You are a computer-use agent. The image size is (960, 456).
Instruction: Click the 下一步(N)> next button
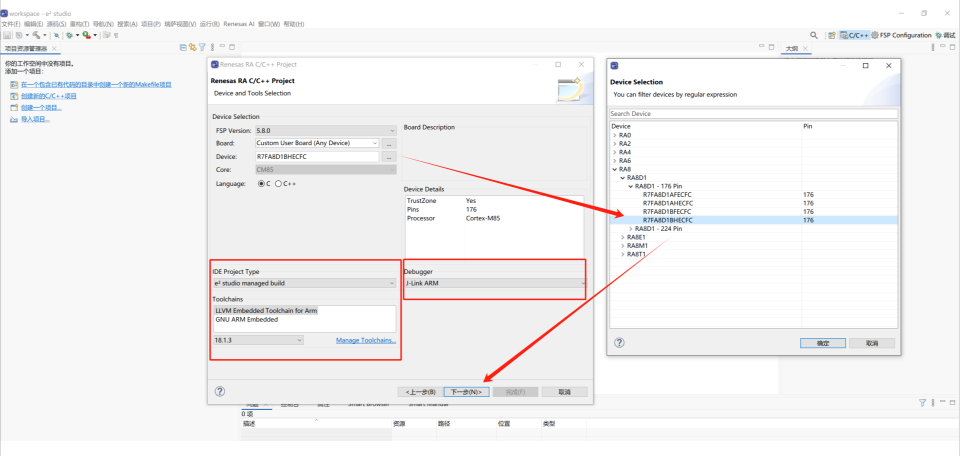[467, 392]
